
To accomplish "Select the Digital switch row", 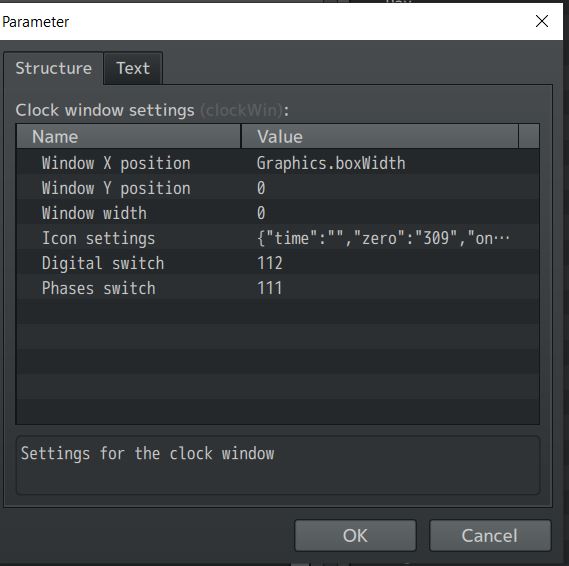I will point(278,263).
